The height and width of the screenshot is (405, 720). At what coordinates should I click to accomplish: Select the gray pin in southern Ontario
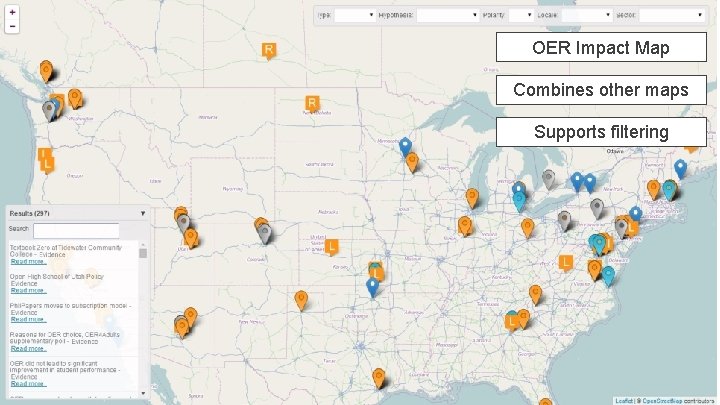click(548, 179)
